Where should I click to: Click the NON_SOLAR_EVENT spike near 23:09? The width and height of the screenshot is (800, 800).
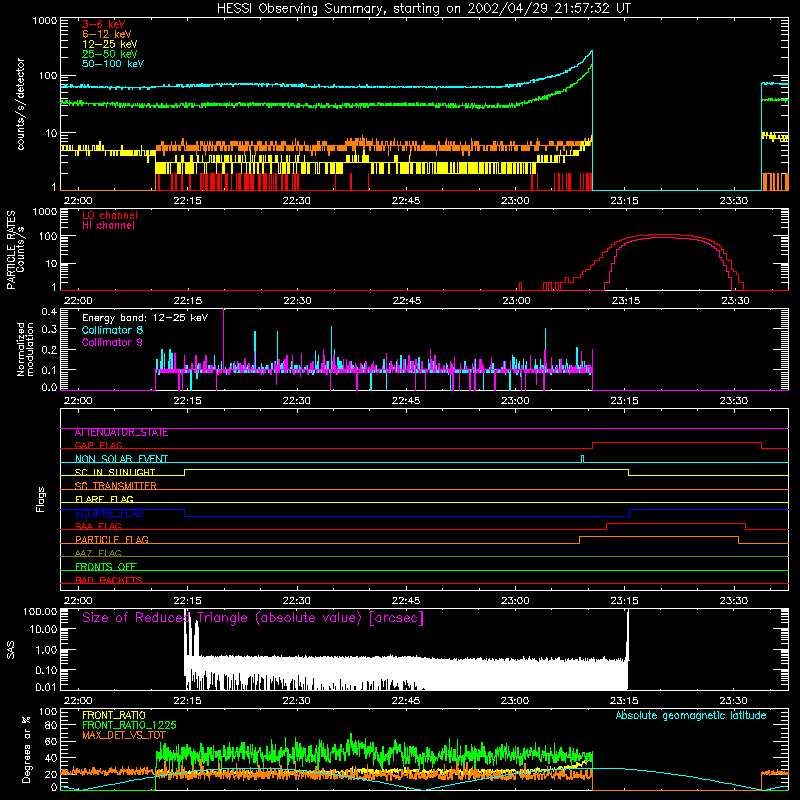[583, 459]
